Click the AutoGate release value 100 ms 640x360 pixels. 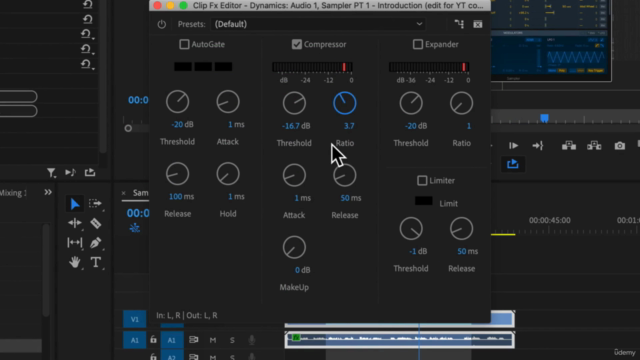point(182,197)
